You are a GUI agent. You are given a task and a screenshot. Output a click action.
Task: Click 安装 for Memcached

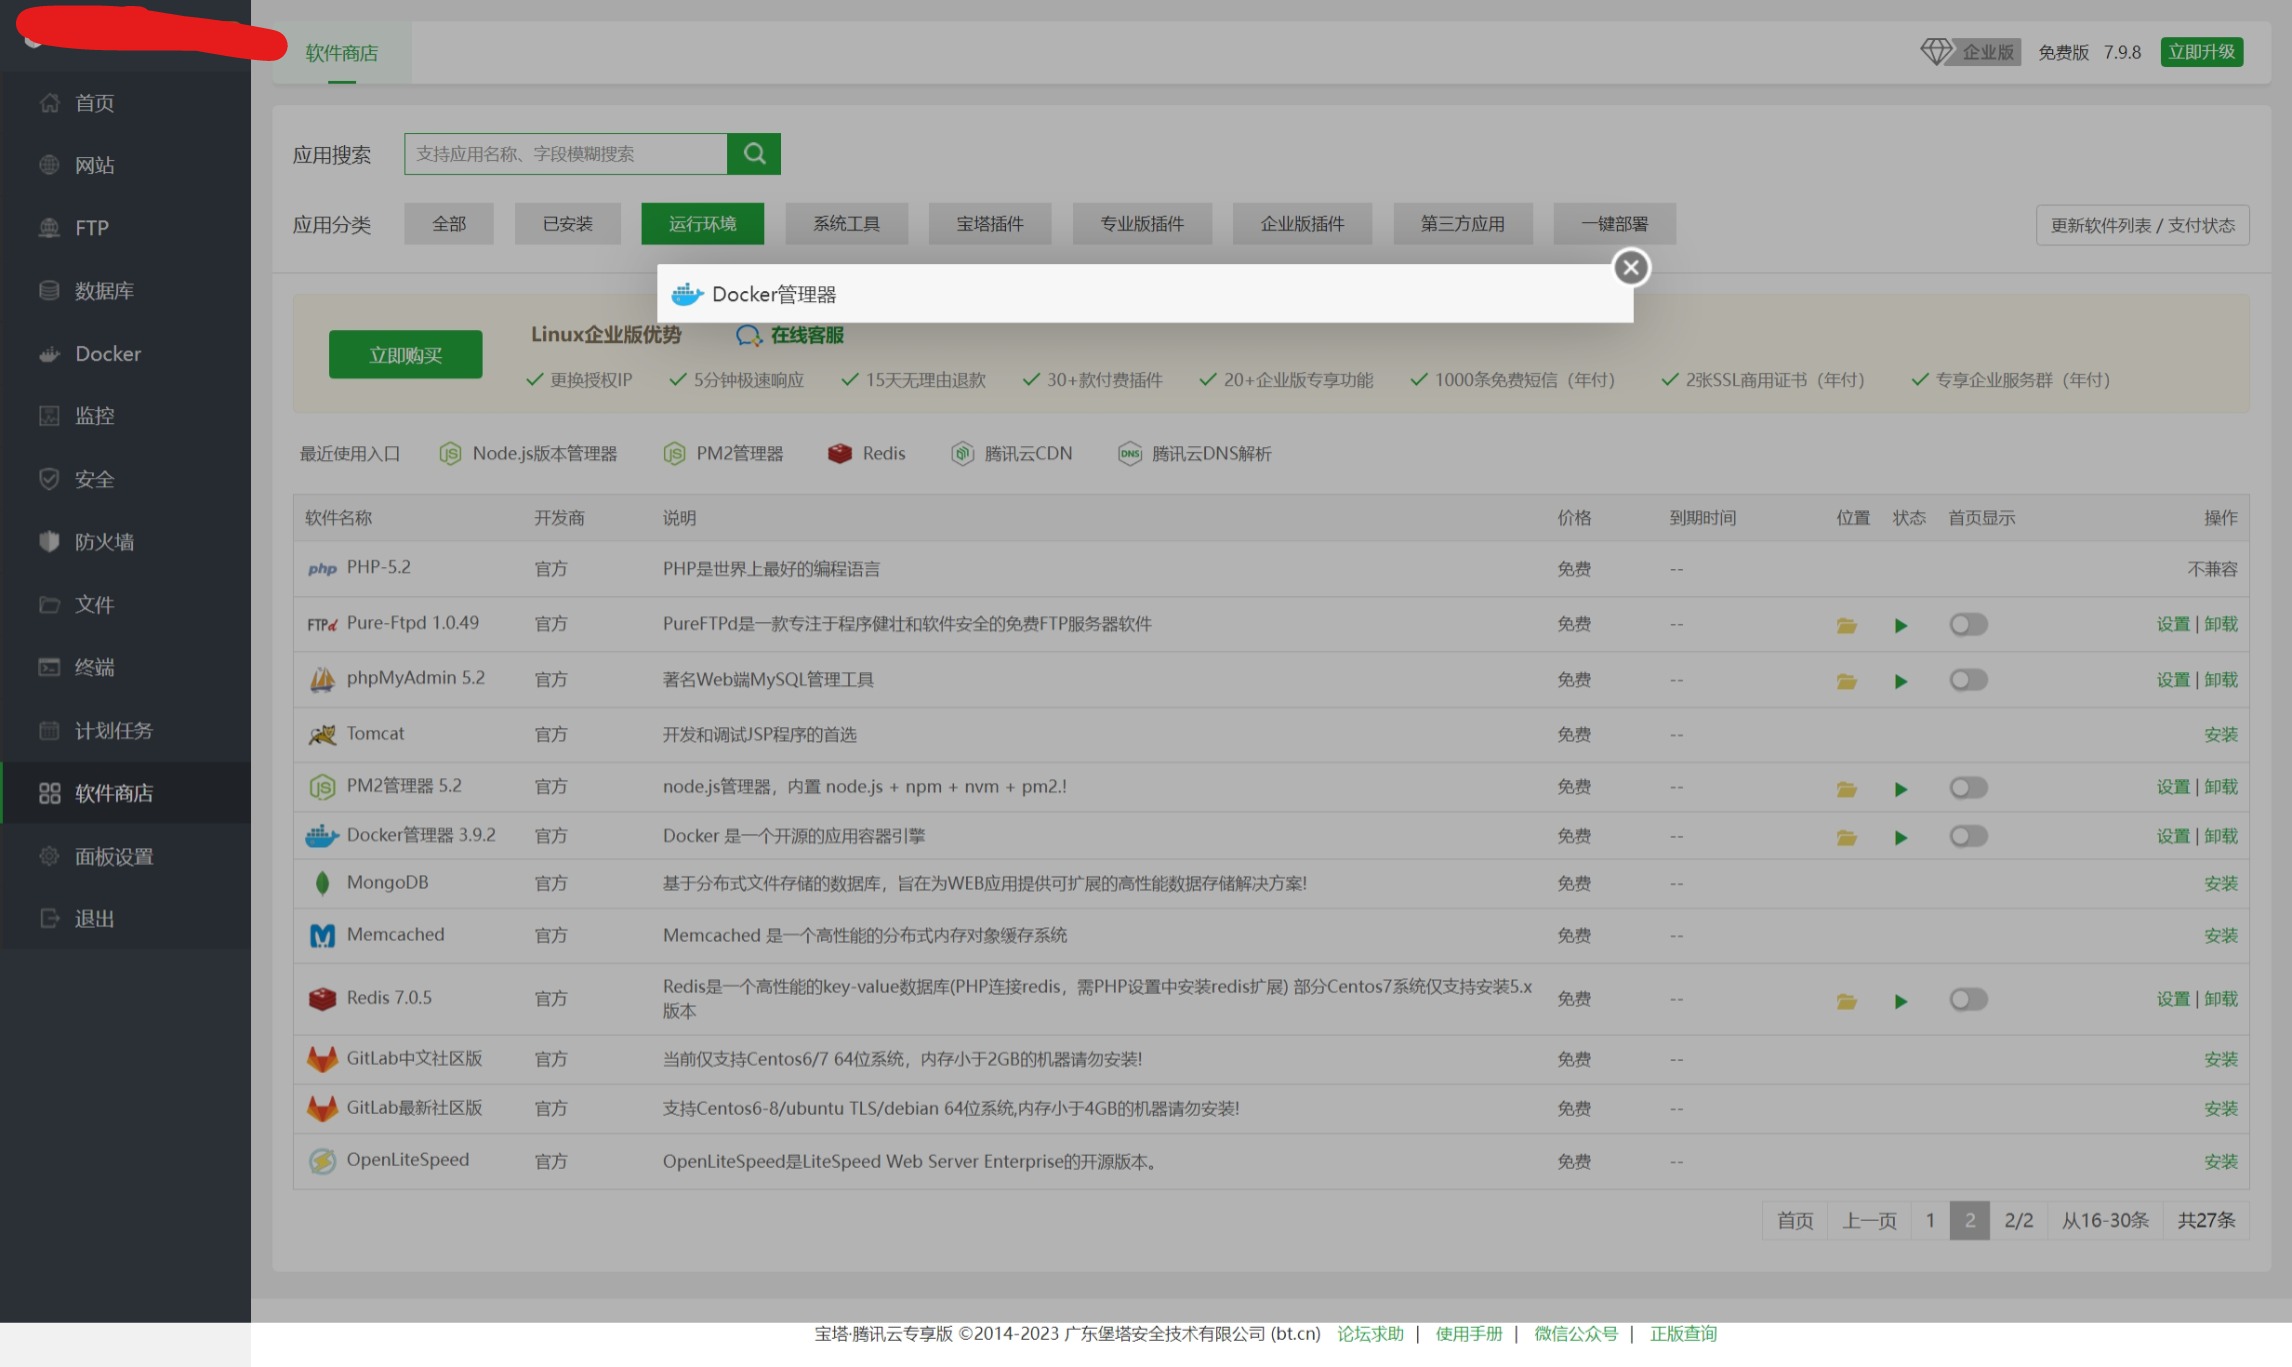point(2221,936)
